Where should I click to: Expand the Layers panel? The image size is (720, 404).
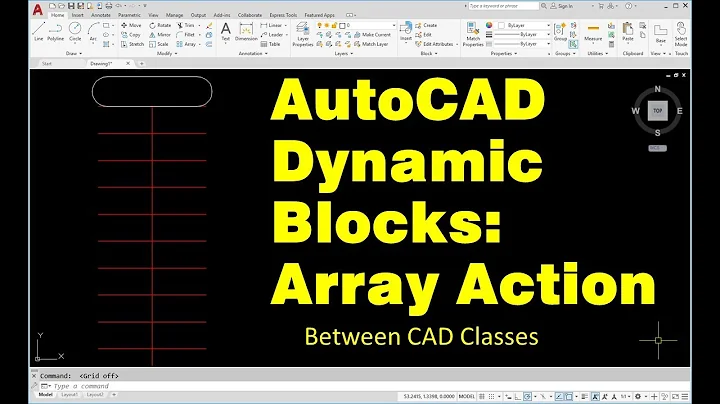point(343,54)
